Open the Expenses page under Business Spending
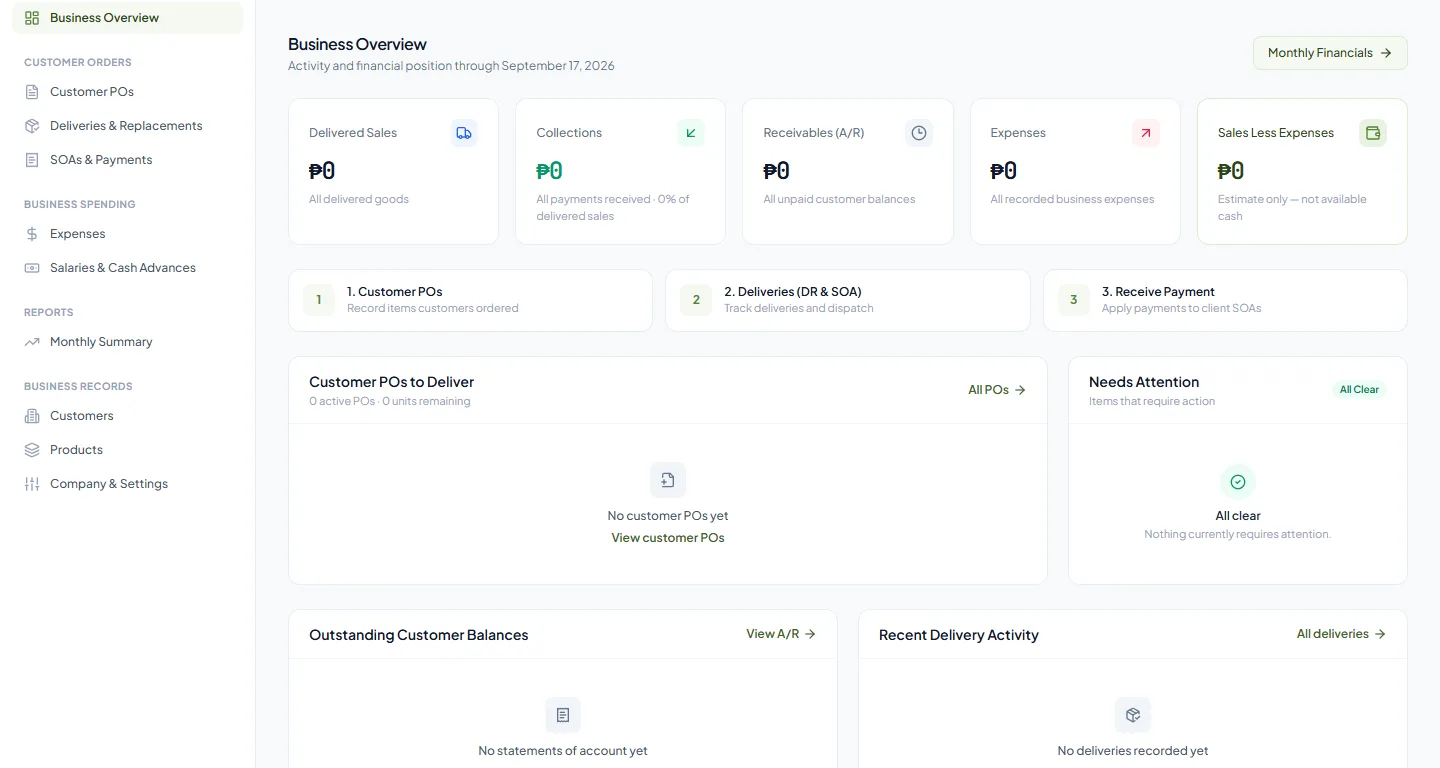This screenshot has height=768, width=1440. [x=128, y=234]
